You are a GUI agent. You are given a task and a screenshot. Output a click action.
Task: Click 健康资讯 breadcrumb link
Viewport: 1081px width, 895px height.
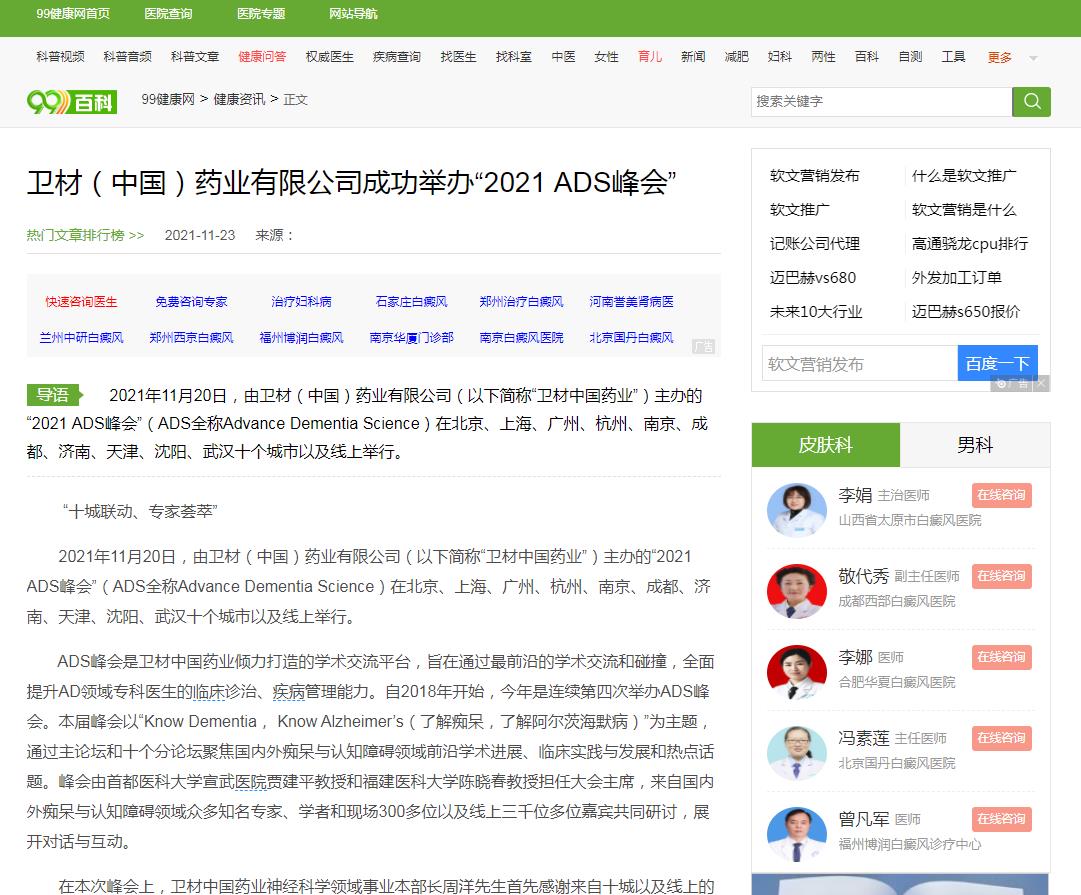[239, 99]
